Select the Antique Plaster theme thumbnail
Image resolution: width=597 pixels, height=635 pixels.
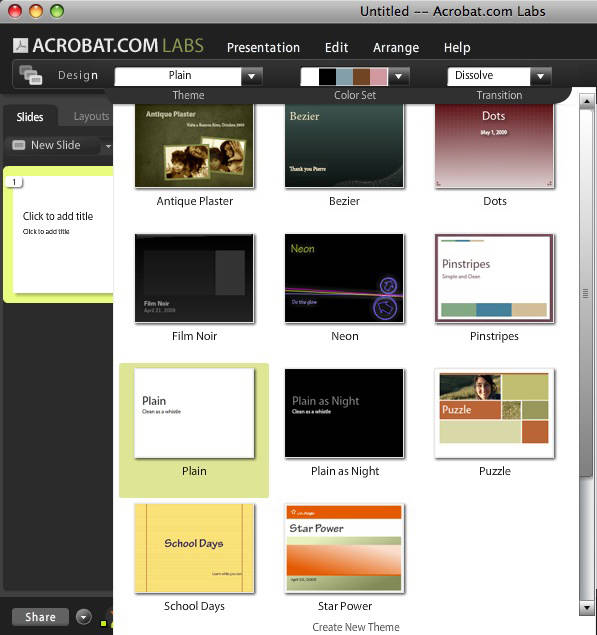pyautogui.click(x=194, y=145)
